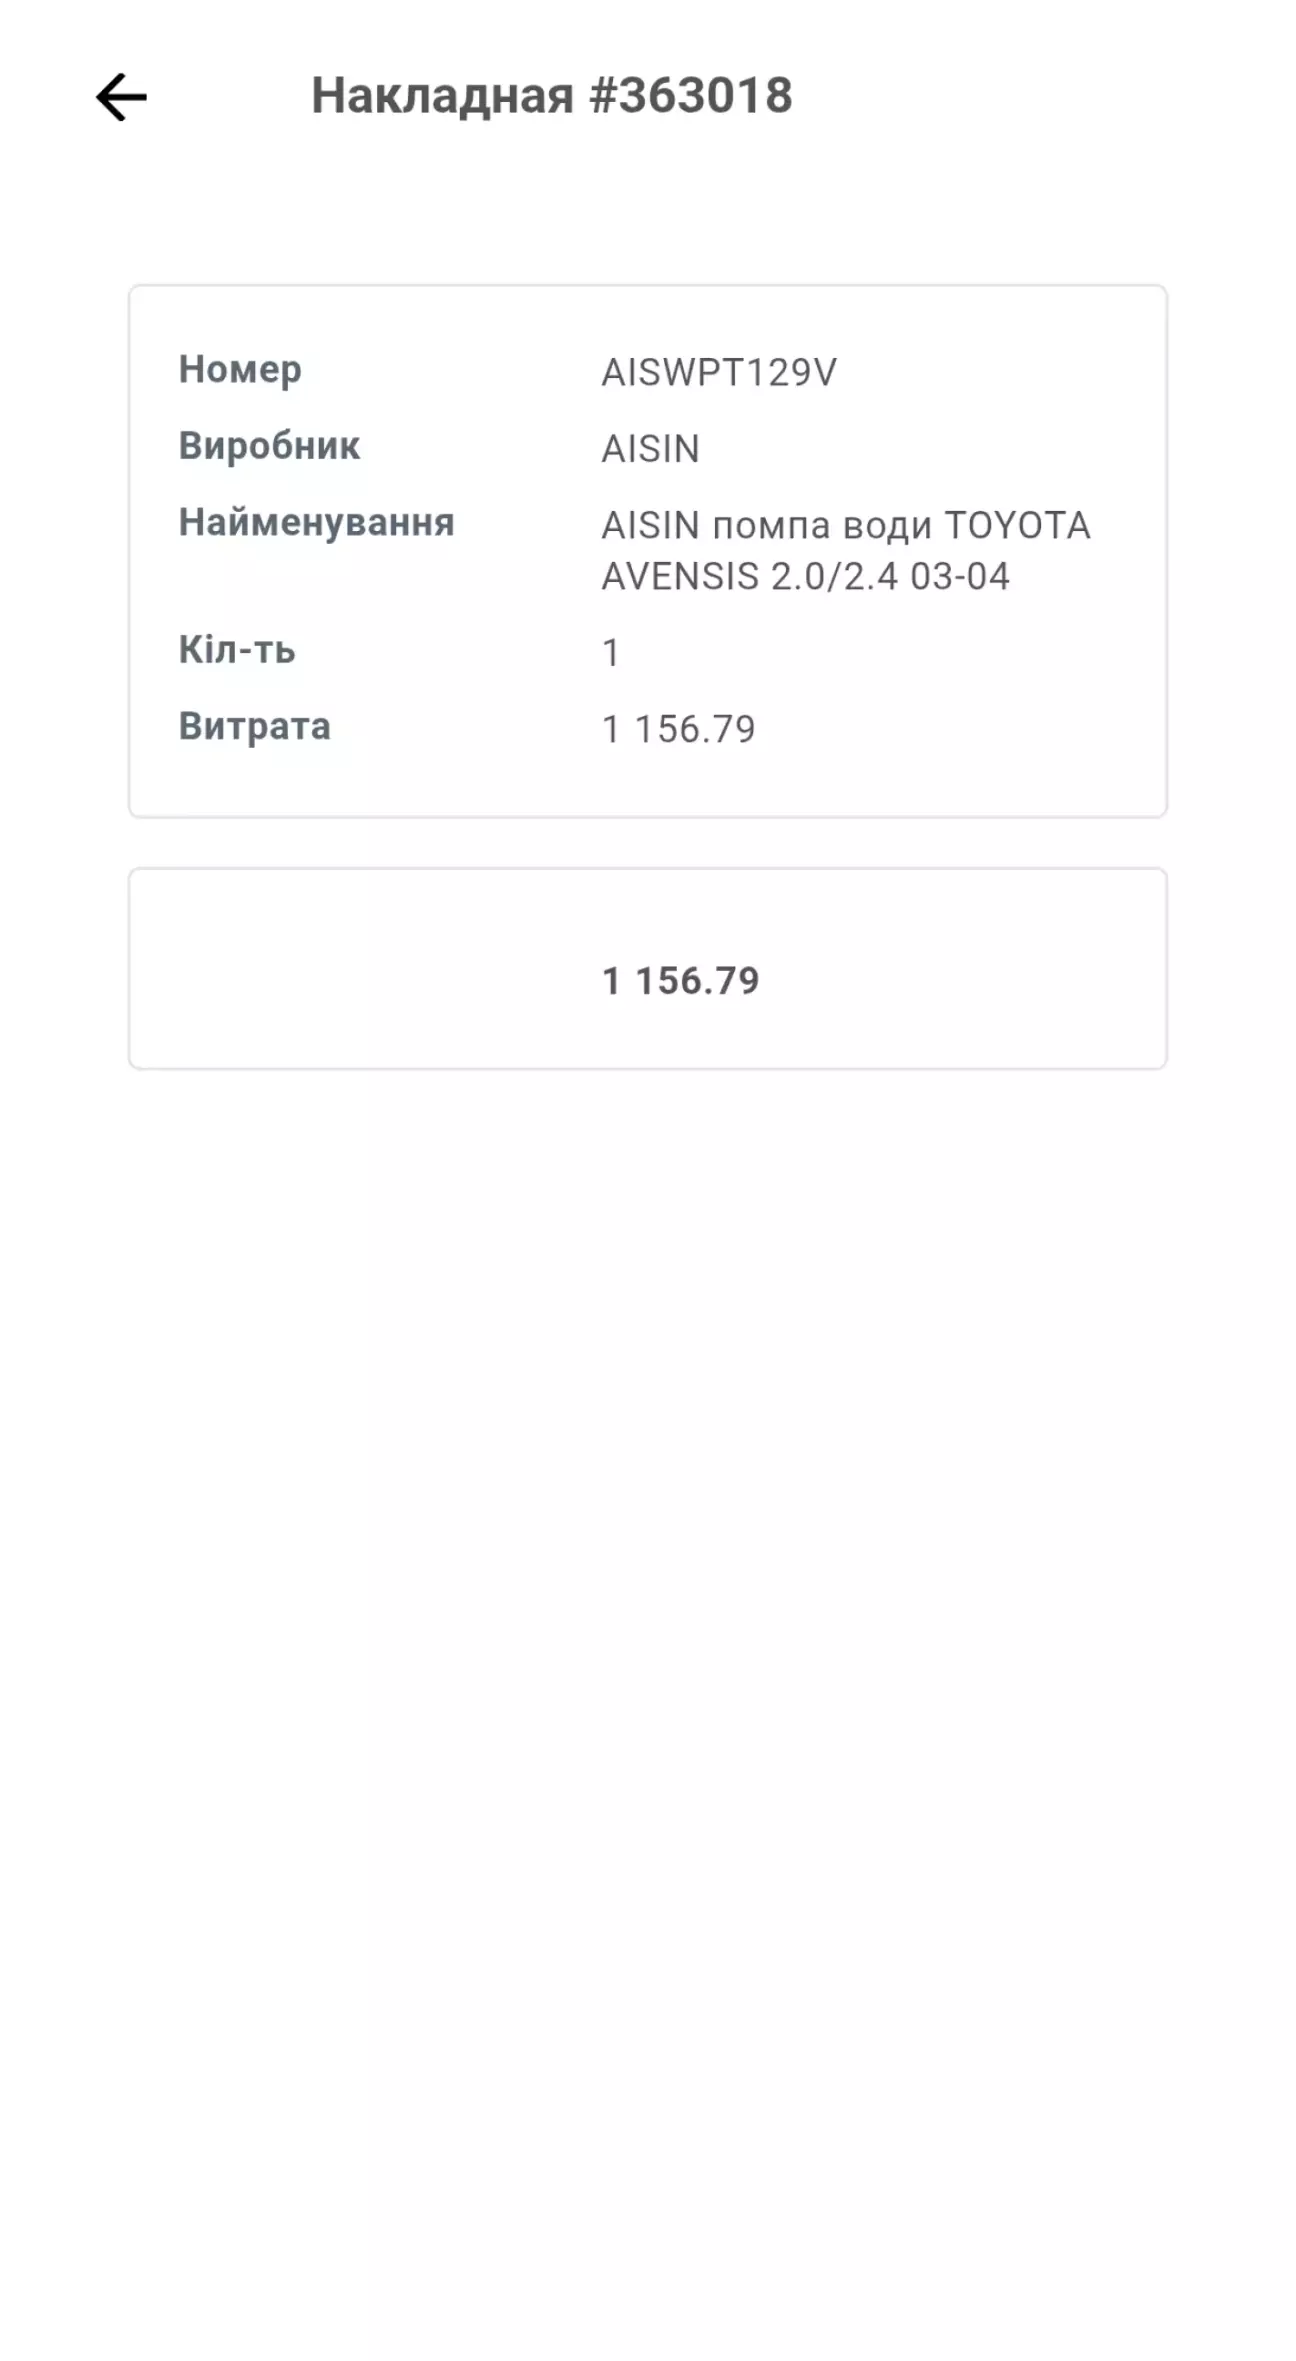The width and height of the screenshot is (1296, 2361).
Task: Tap the Виробник field label
Action: tap(269, 446)
